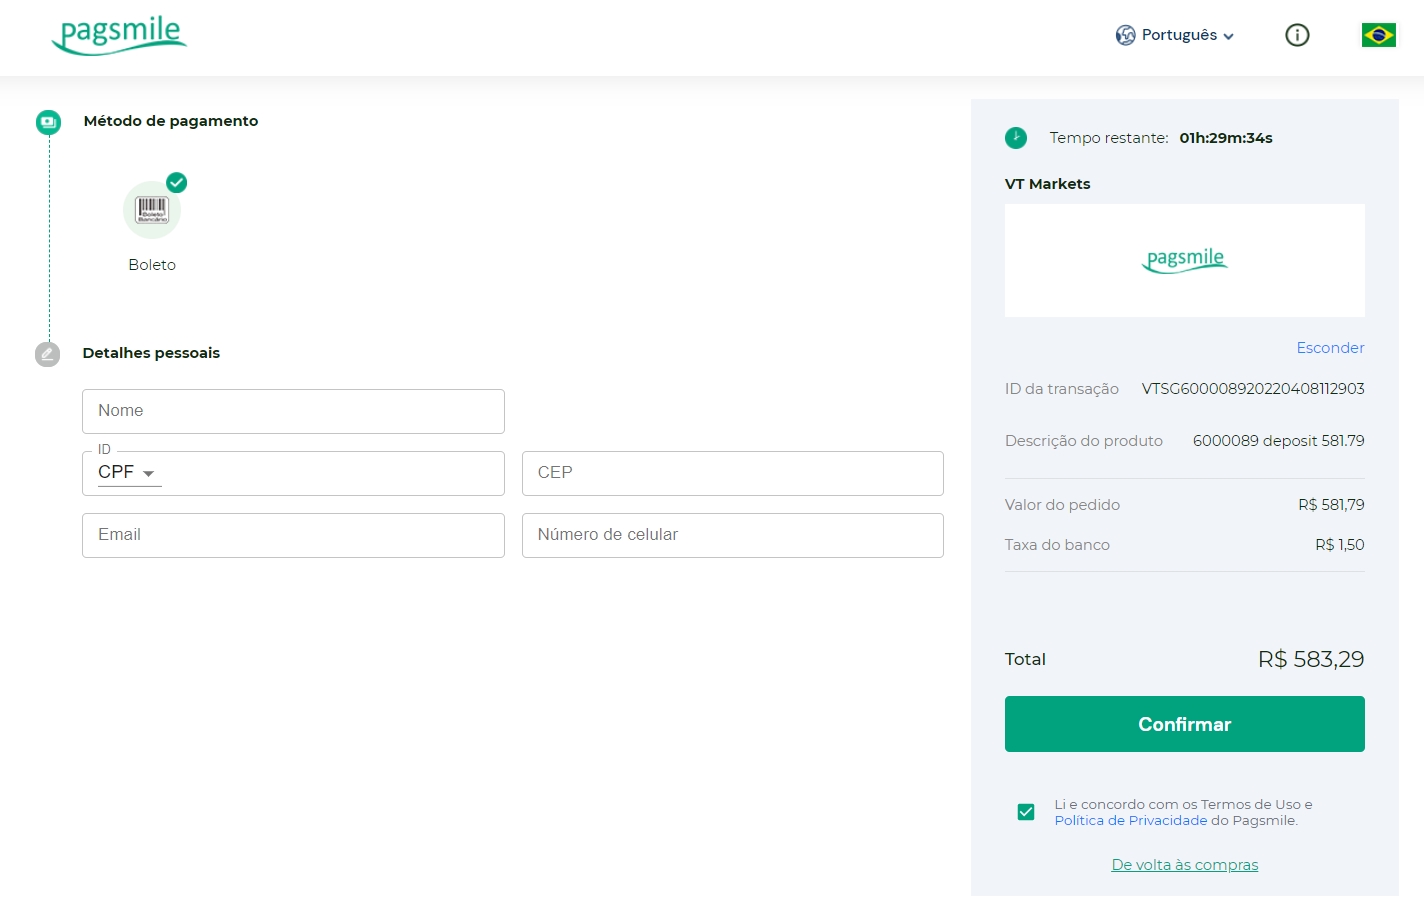The height and width of the screenshot is (905, 1424).
Task: Click the Brazil flag icon
Action: pos(1378,35)
